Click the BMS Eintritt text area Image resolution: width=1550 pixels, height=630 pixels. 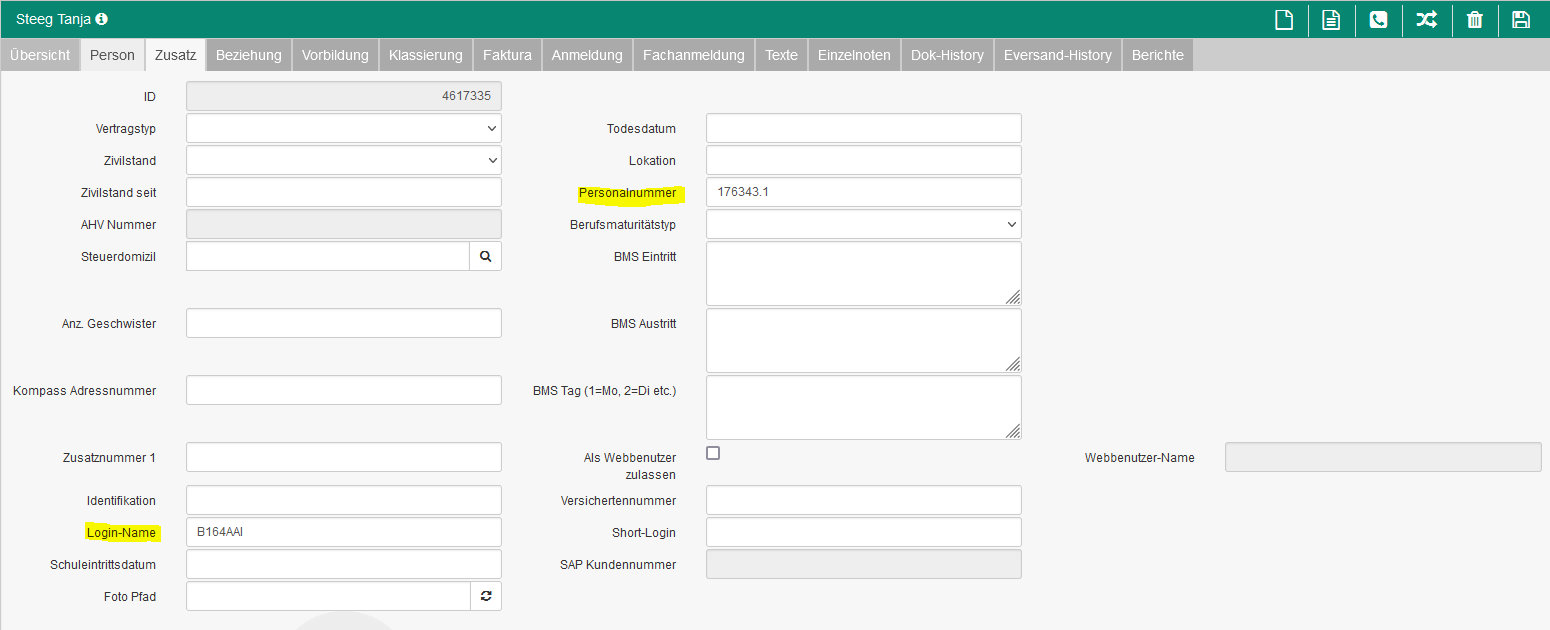click(864, 273)
